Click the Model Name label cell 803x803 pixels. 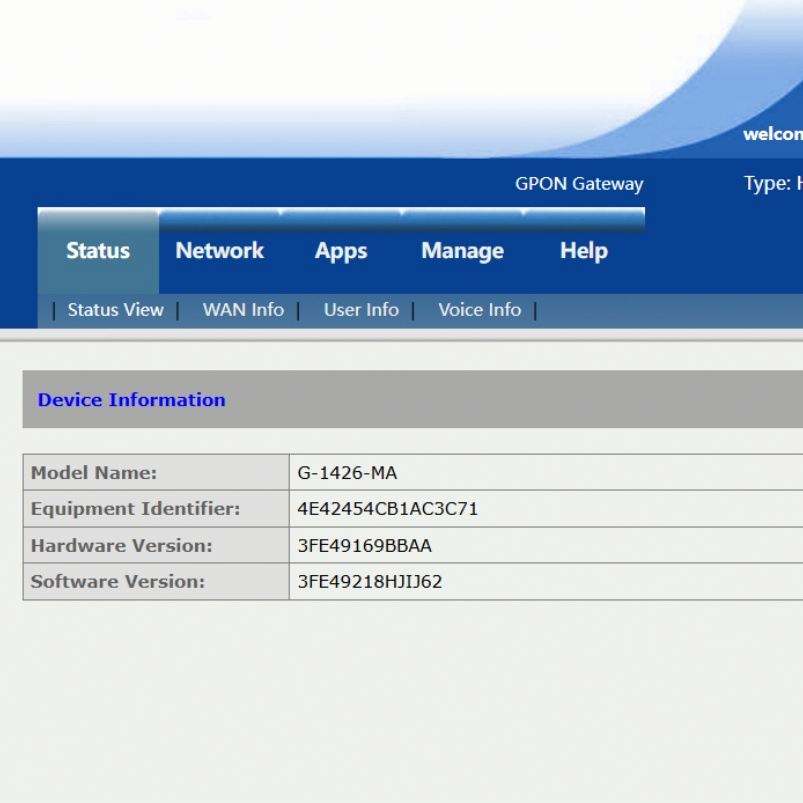94,473
